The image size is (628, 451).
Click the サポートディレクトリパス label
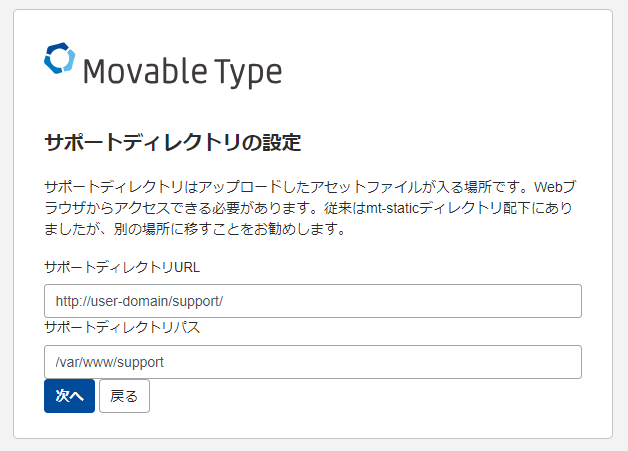tap(122, 328)
